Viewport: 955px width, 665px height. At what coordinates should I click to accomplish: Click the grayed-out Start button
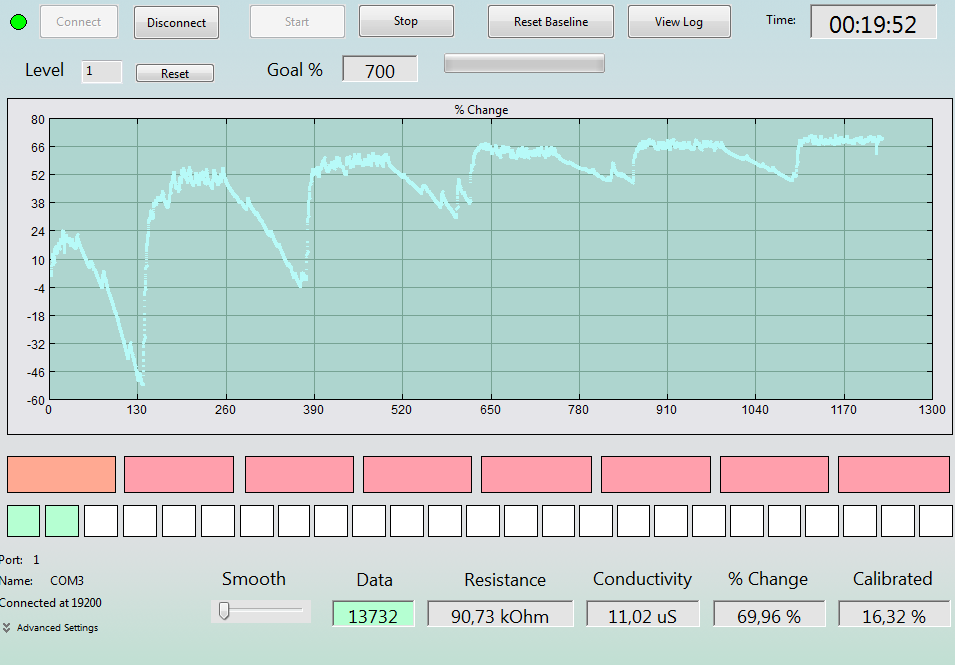tap(297, 22)
